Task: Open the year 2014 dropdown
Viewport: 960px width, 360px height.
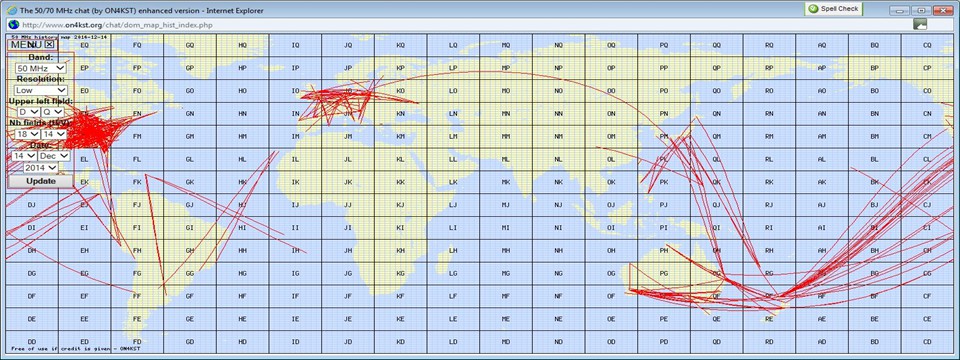Action: (x=41, y=167)
